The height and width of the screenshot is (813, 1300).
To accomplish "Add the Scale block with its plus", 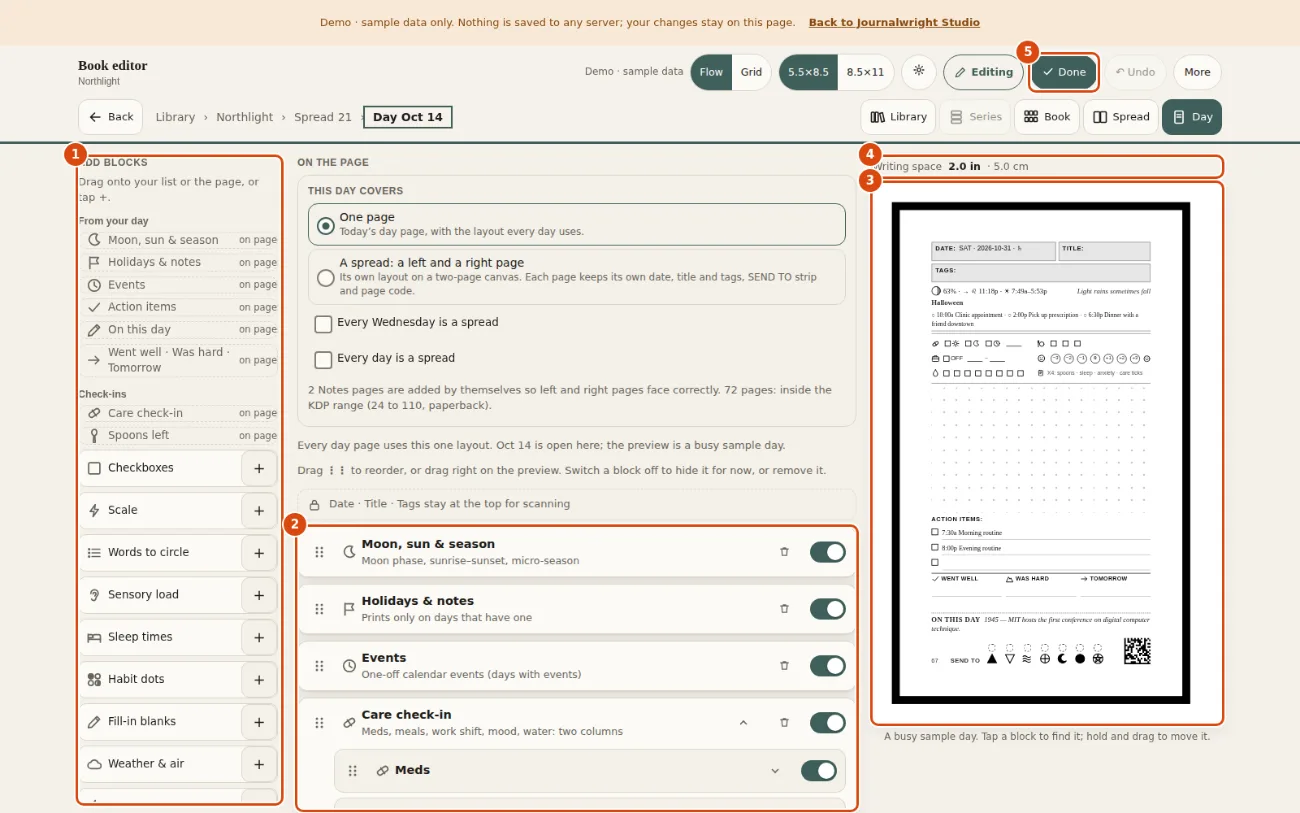I will tap(259, 510).
